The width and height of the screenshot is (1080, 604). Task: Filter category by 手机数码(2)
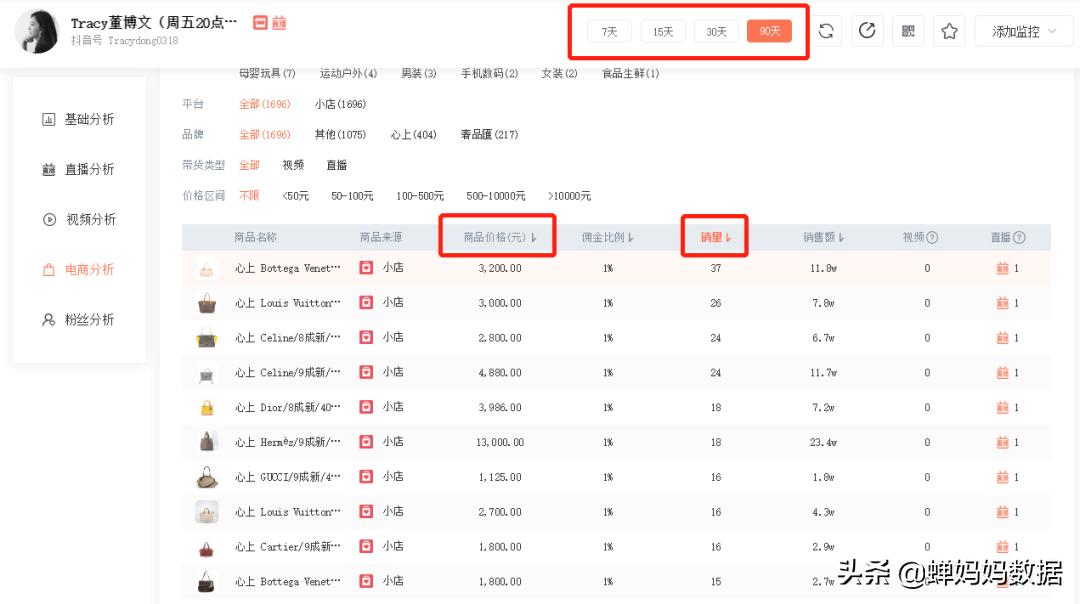pyautogui.click(x=490, y=73)
